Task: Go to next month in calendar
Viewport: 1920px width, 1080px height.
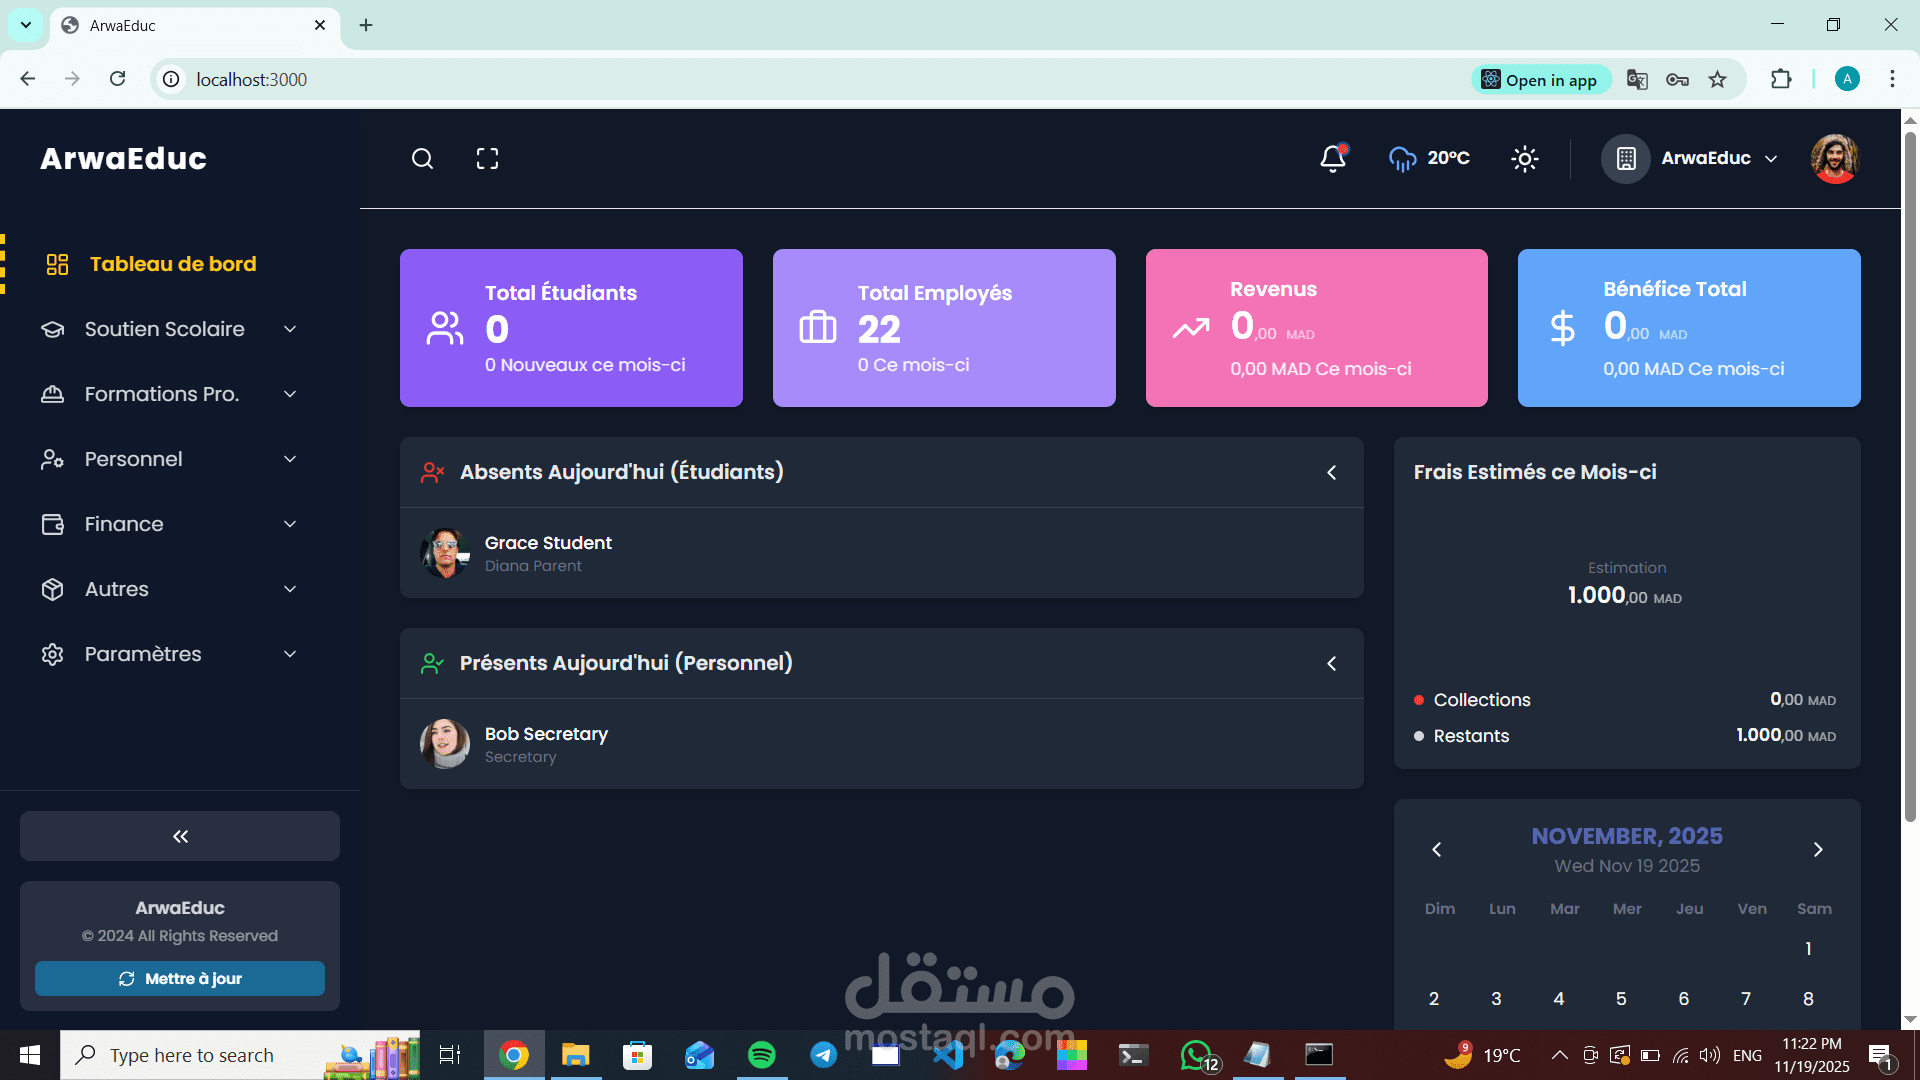Action: (x=1818, y=850)
